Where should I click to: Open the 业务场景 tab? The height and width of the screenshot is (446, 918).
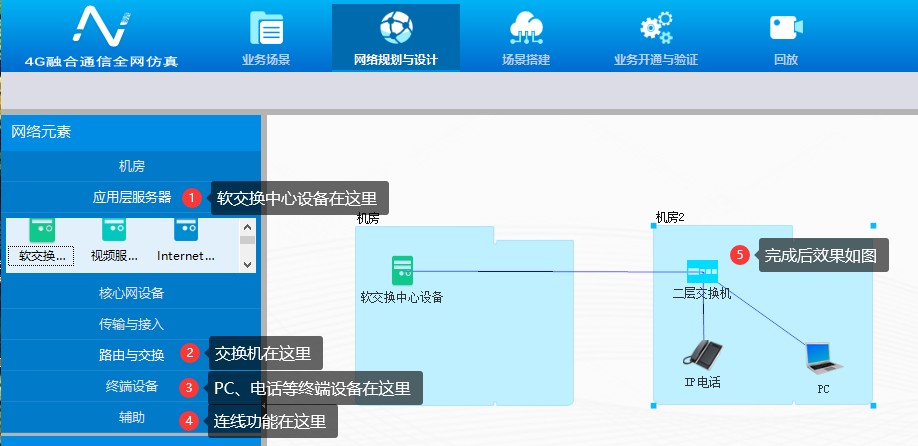point(266,37)
